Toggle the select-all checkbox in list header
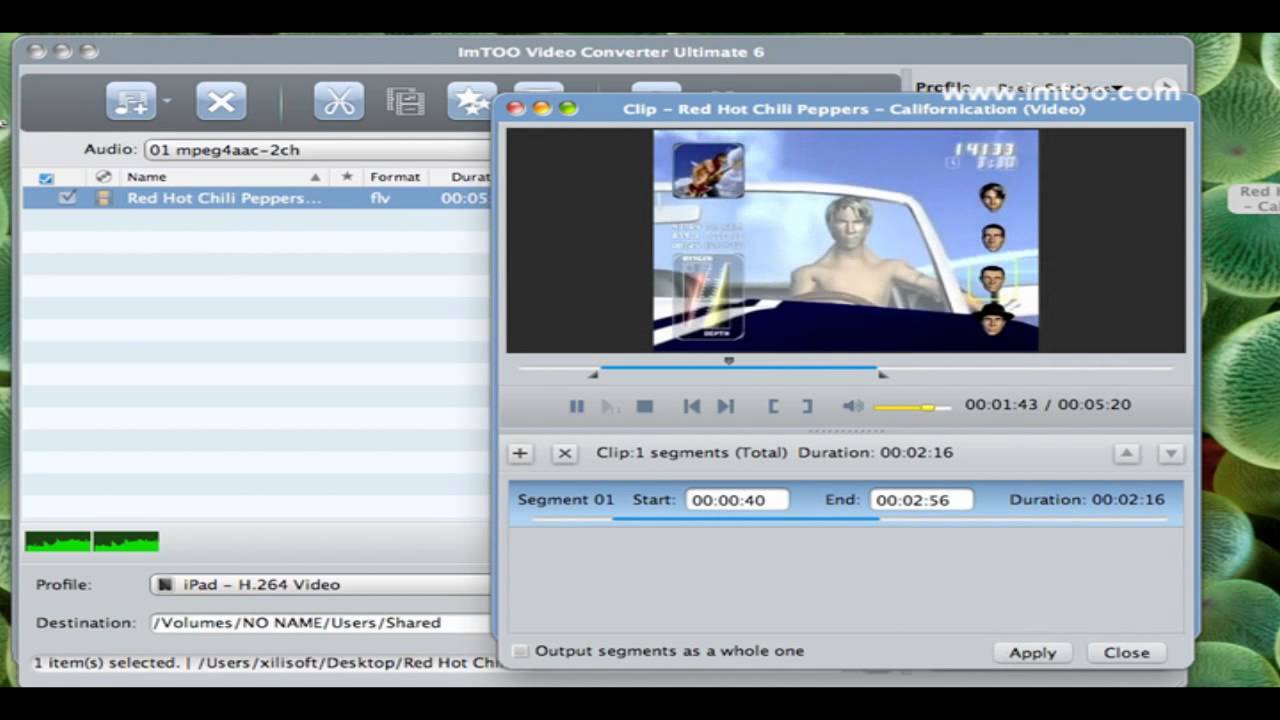 [46, 178]
